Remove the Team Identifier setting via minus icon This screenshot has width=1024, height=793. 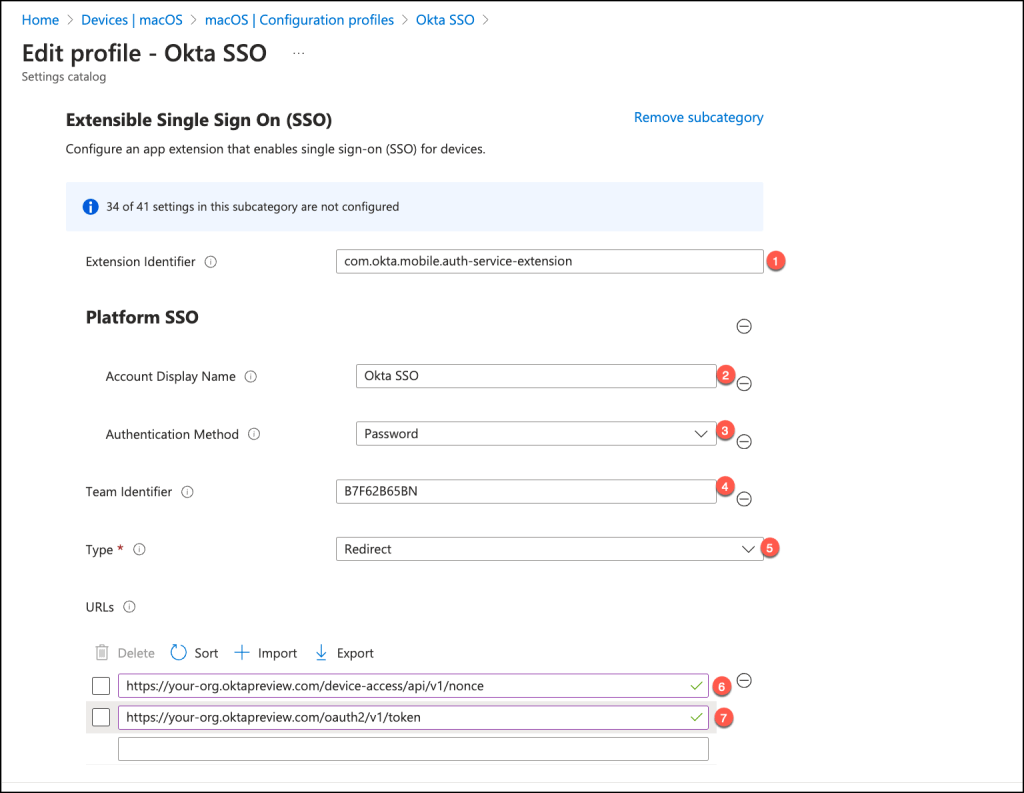coord(744,499)
